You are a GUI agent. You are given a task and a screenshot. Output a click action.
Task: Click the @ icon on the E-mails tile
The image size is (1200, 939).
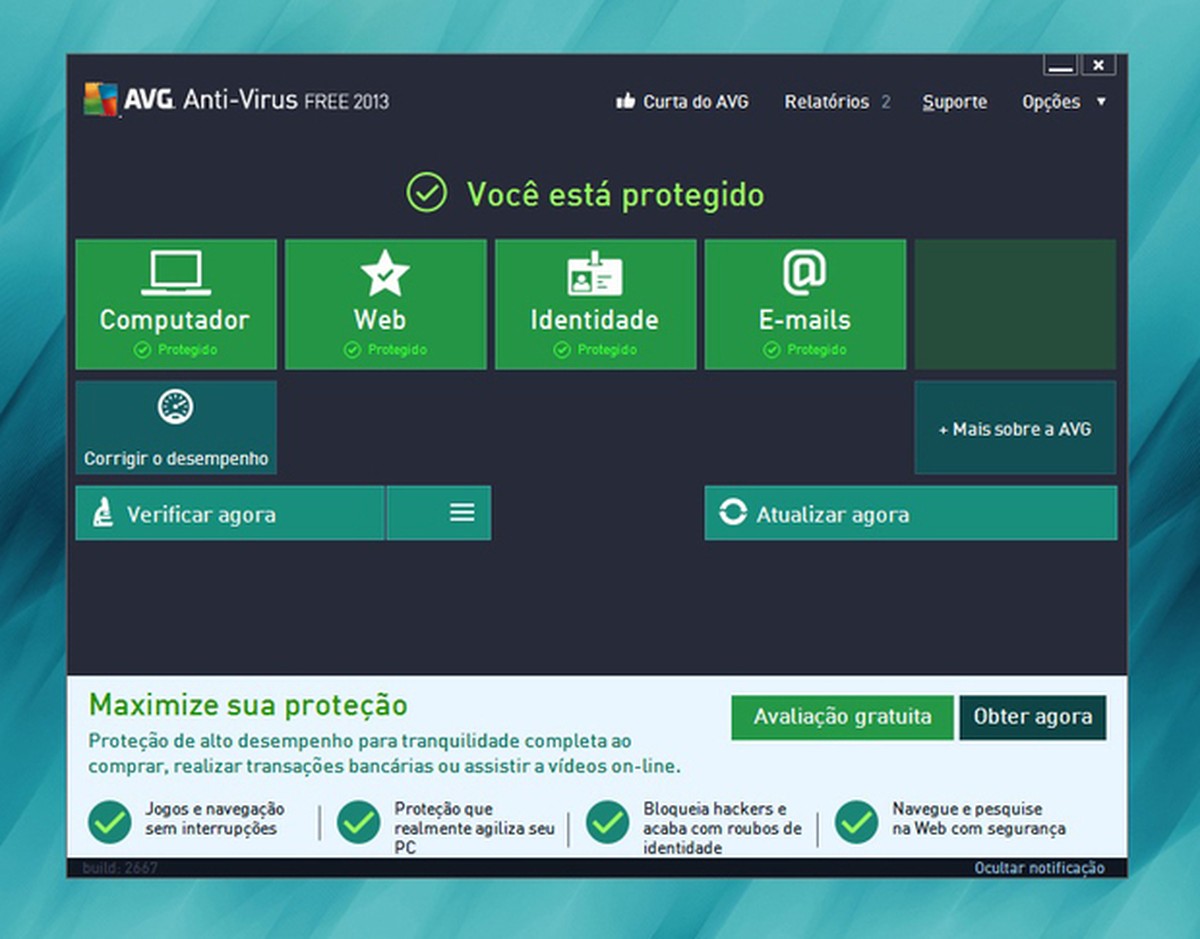coord(804,273)
